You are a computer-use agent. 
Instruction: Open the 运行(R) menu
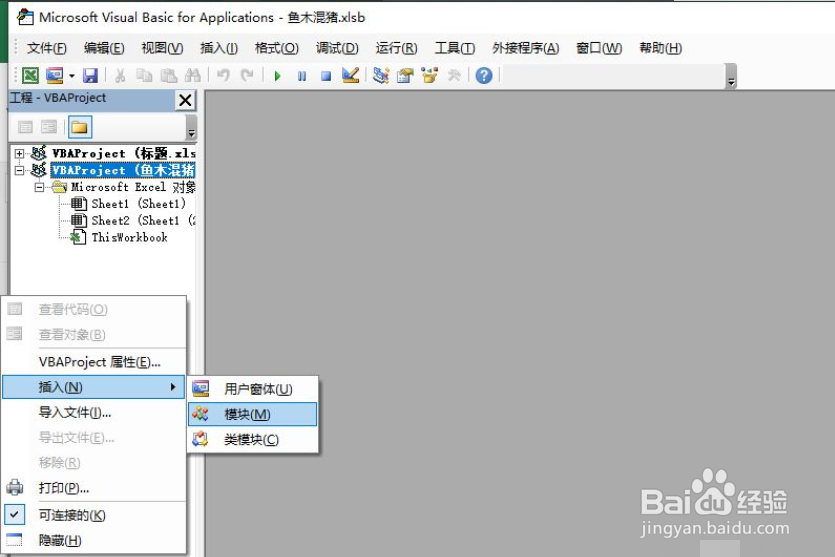click(396, 48)
